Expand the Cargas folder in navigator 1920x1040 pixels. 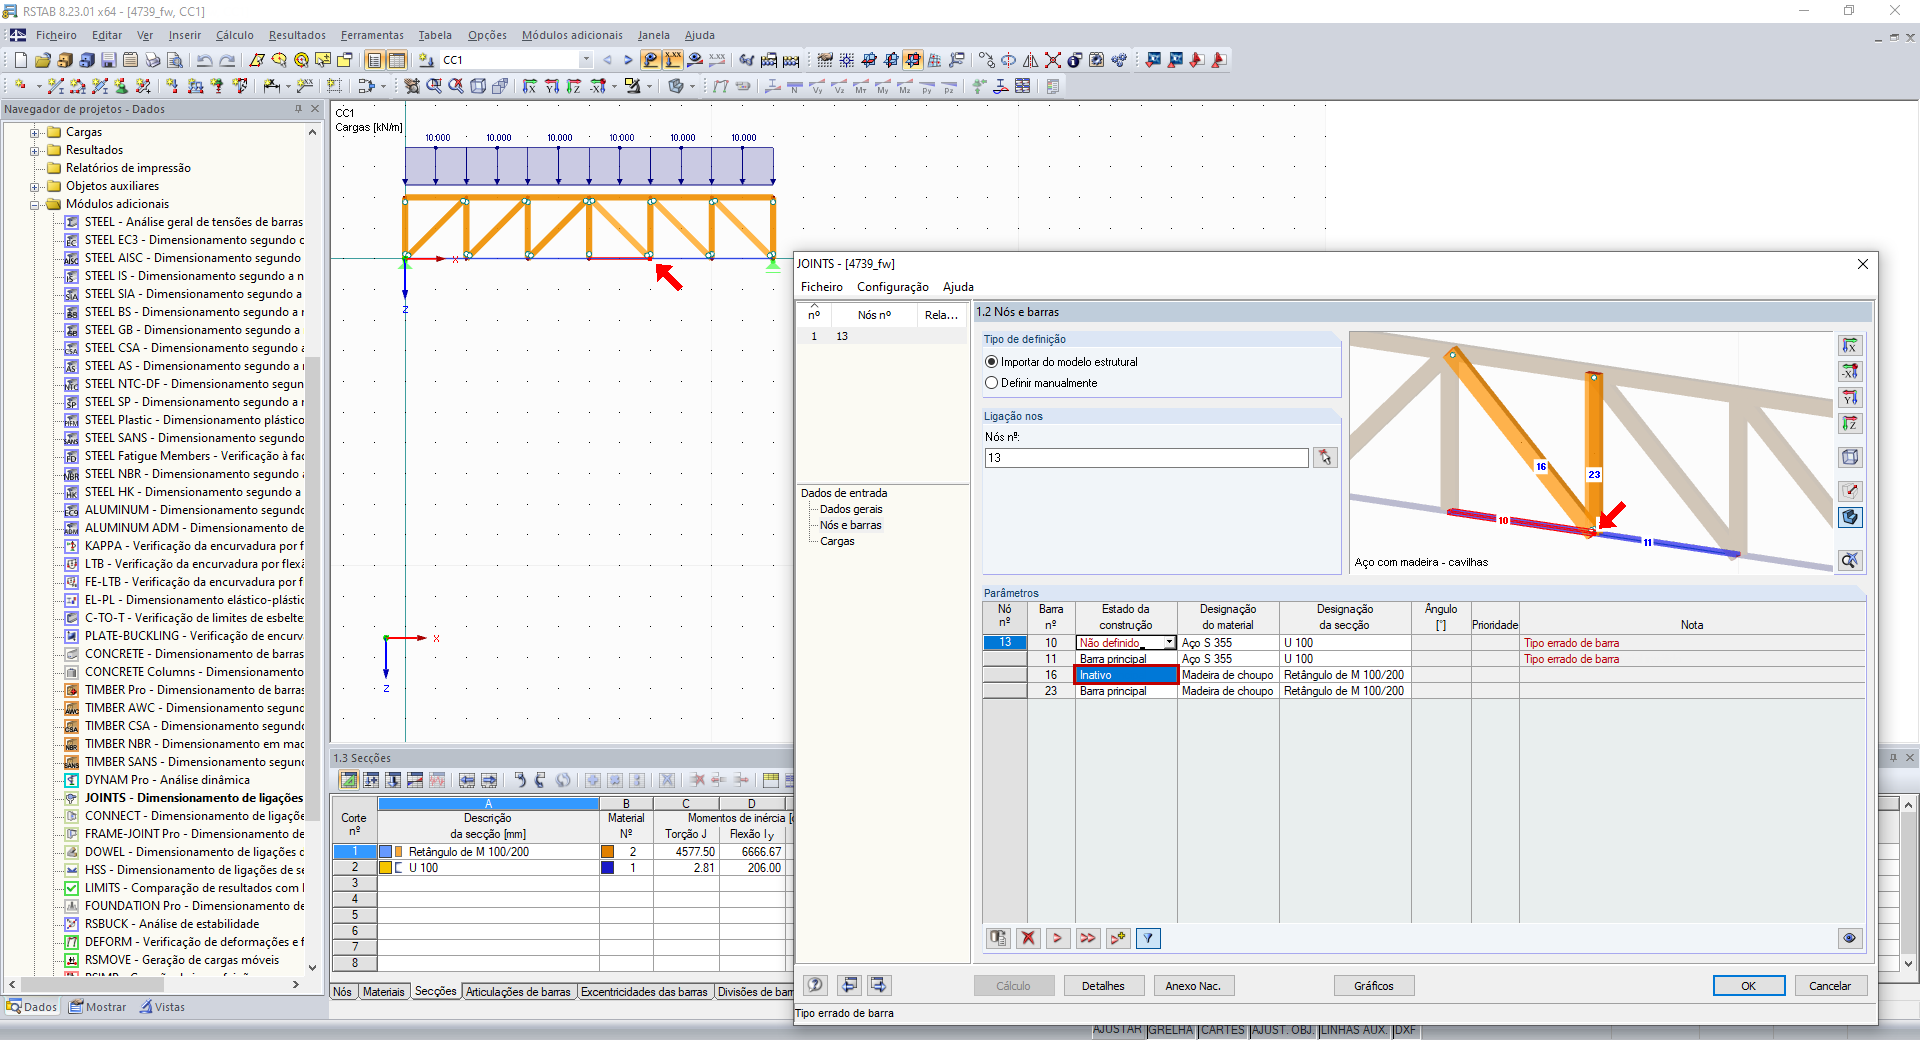(x=35, y=132)
